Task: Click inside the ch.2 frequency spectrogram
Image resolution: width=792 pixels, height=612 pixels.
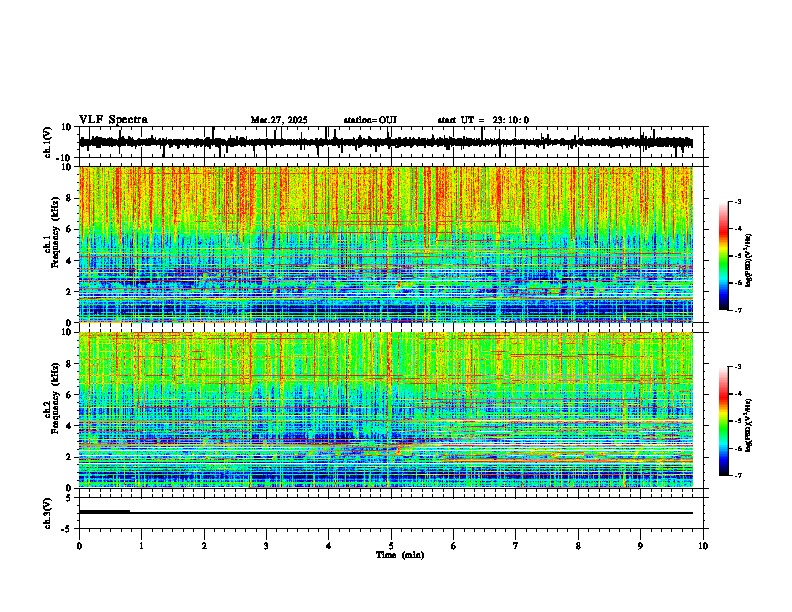Action: point(385,410)
